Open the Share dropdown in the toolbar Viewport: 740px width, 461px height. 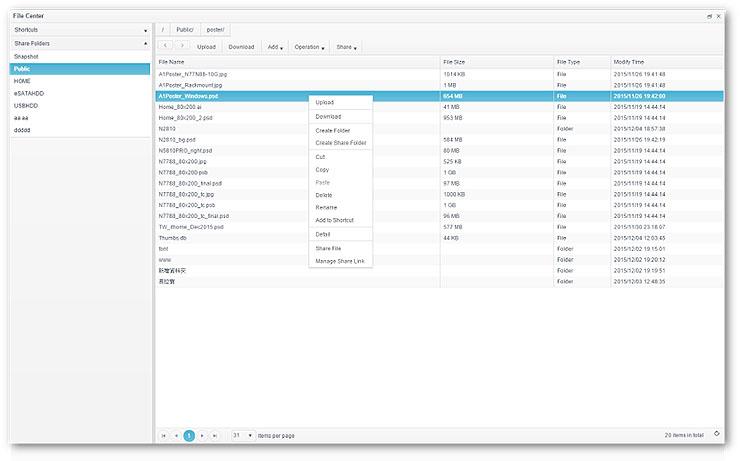pos(347,47)
